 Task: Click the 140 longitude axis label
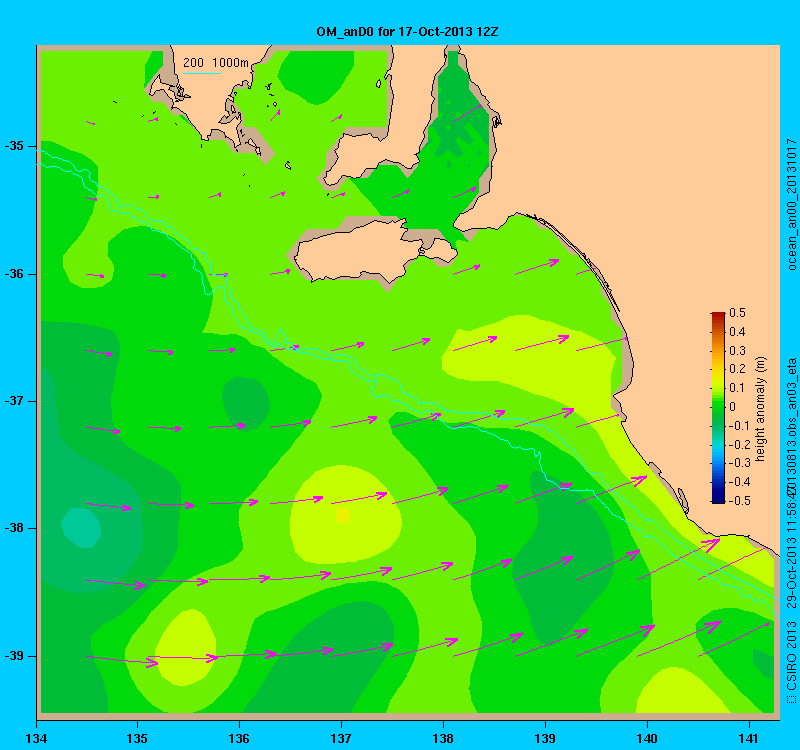tap(647, 739)
